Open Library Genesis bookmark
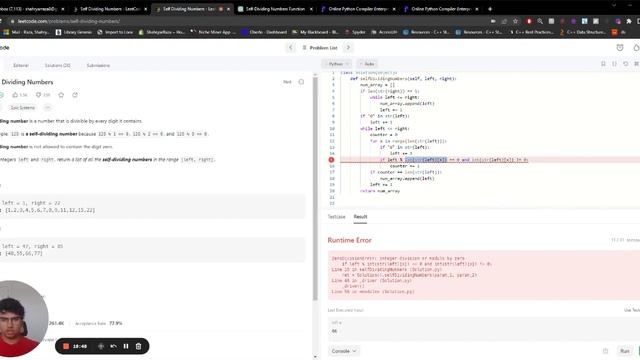The height and width of the screenshot is (360, 640). click(74, 32)
